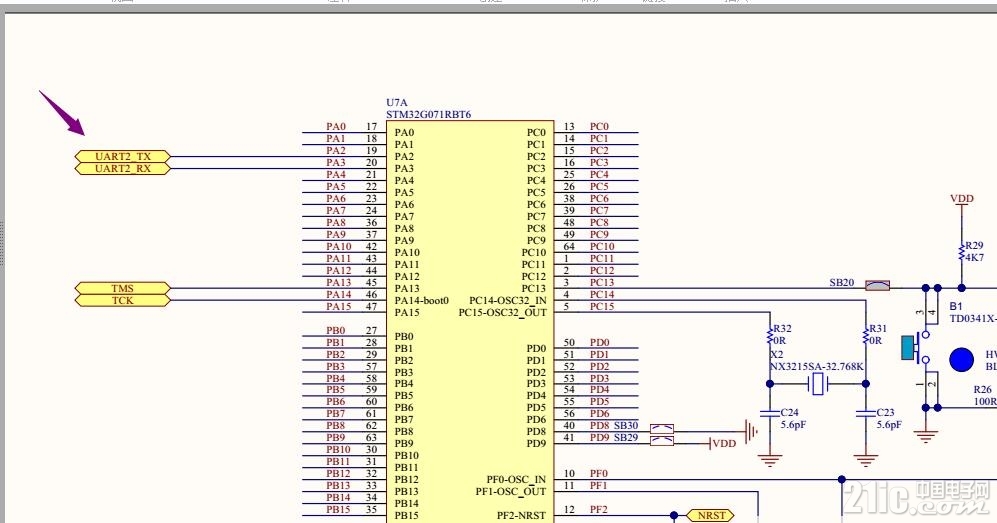This screenshot has height=523, width=997.
Task: Click the R29 designator text
Action: pos(974,245)
